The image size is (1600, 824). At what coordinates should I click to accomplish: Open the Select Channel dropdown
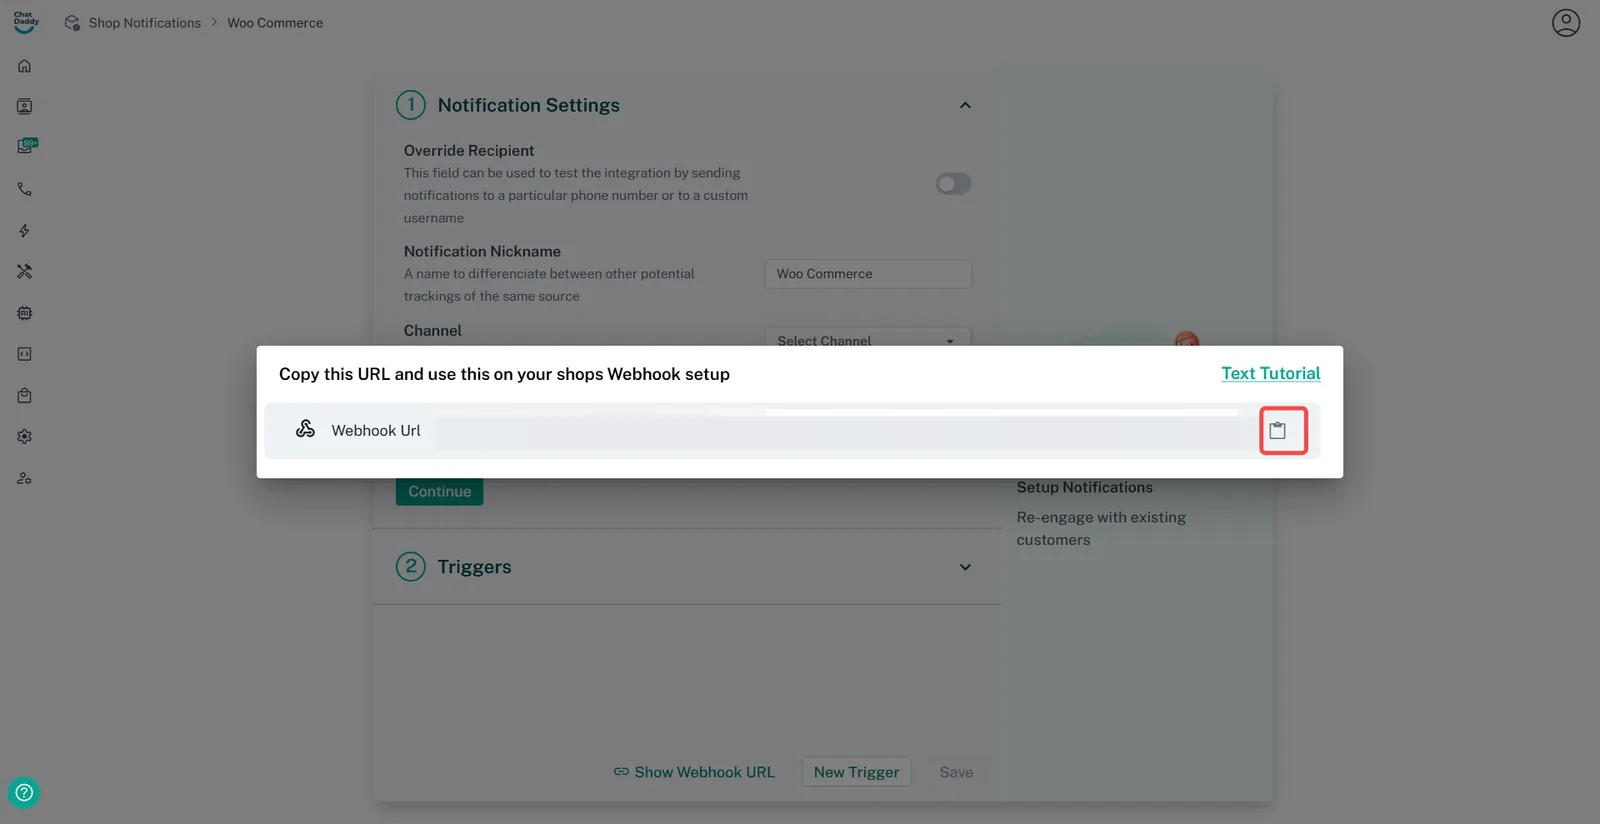click(x=867, y=338)
